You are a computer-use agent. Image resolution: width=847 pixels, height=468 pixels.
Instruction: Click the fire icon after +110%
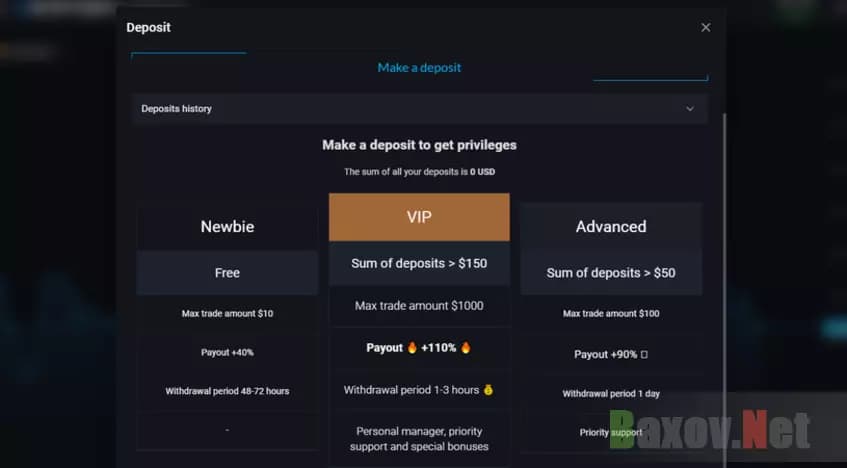(465, 348)
